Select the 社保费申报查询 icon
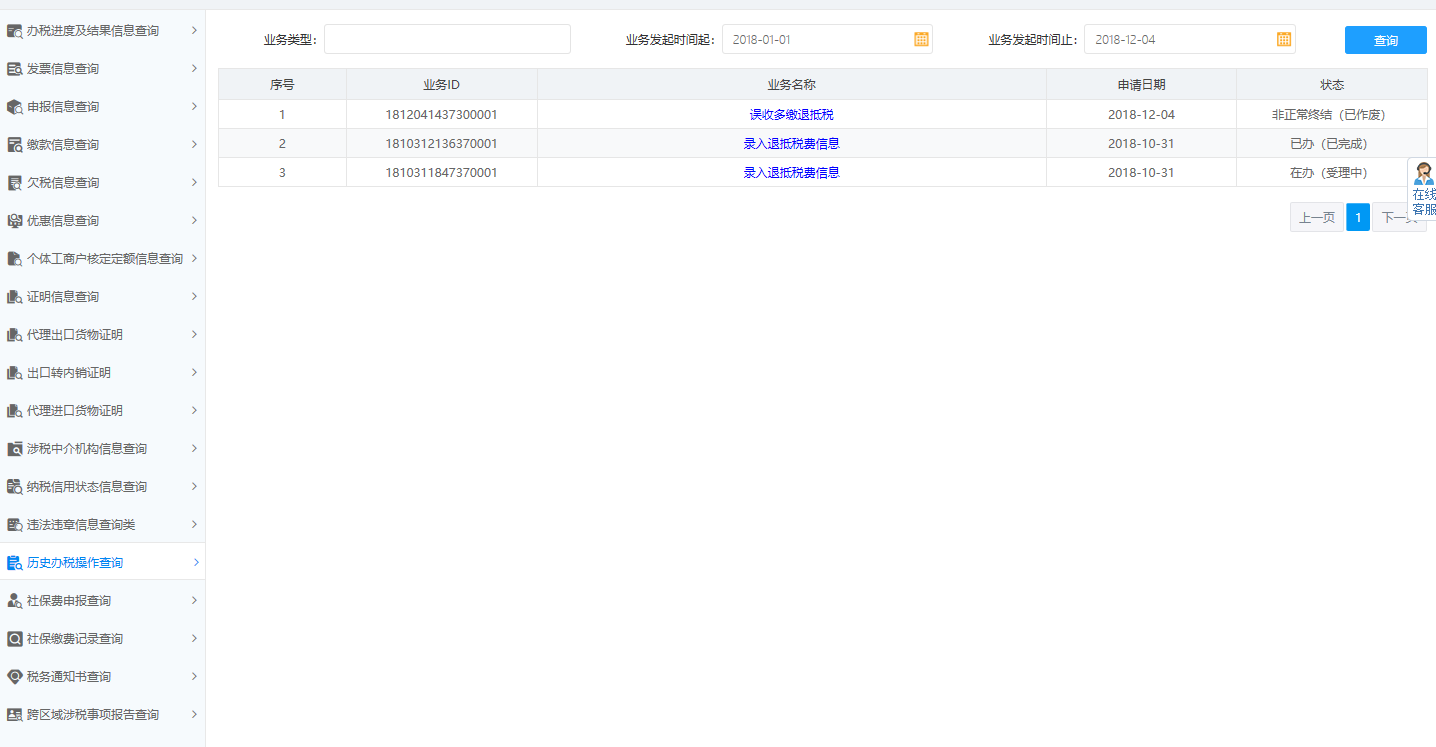Image resolution: width=1436 pixels, height=747 pixels. pyautogui.click(x=14, y=600)
